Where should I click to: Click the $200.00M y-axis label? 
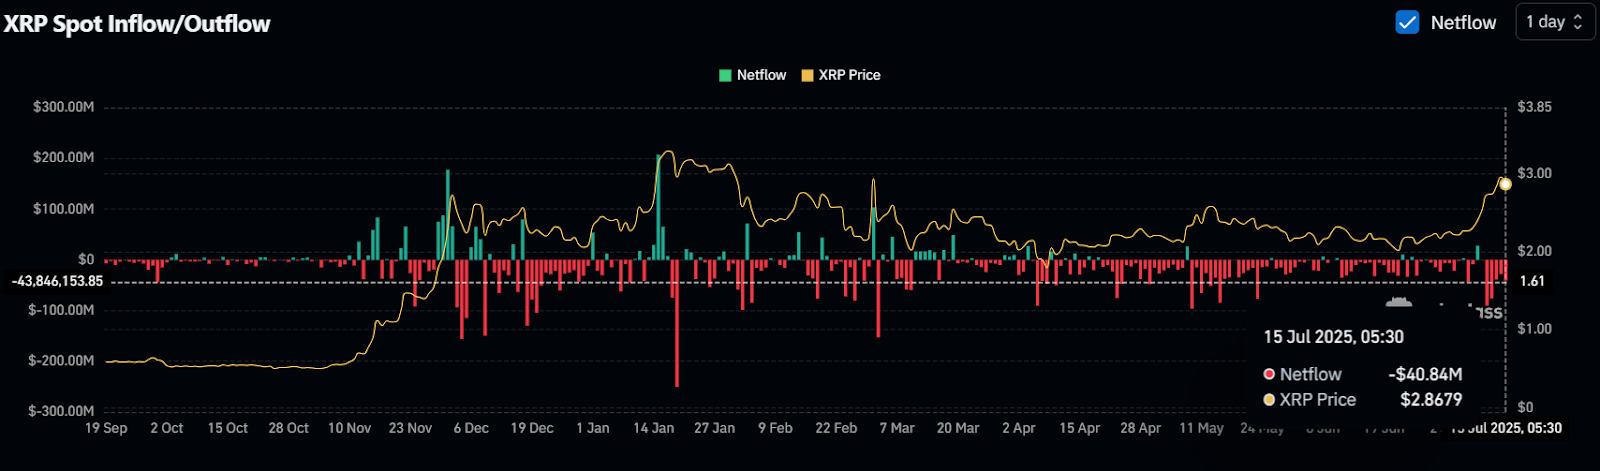[x=64, y=157]
